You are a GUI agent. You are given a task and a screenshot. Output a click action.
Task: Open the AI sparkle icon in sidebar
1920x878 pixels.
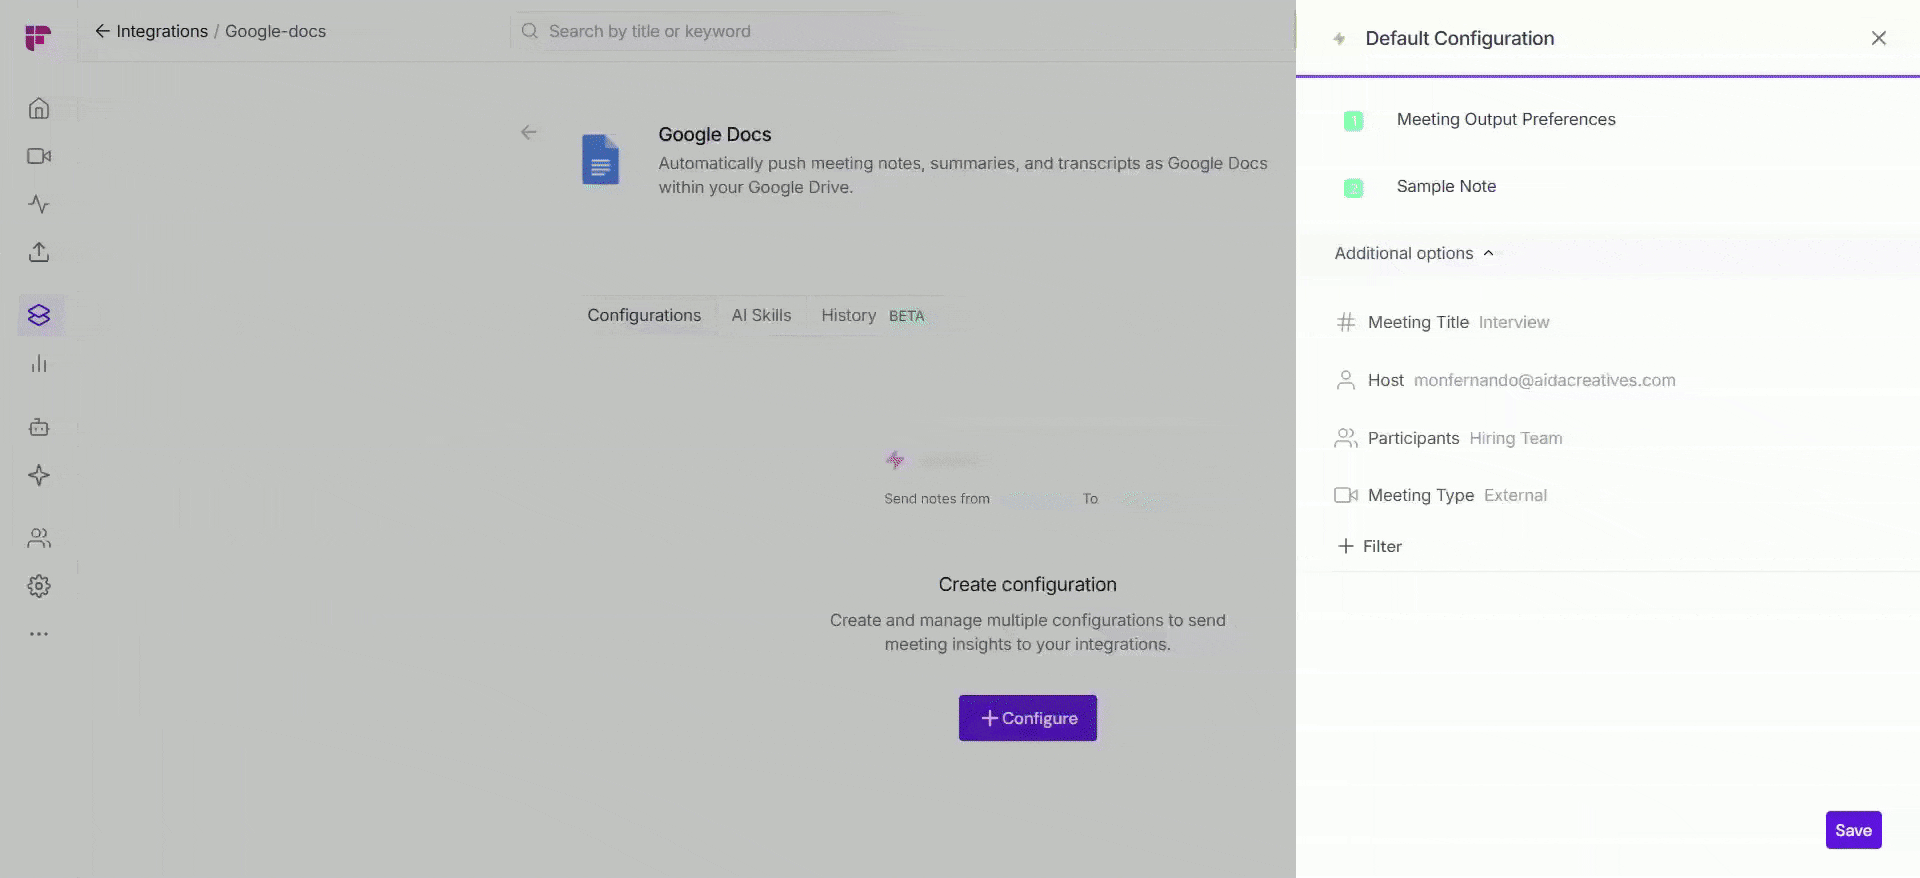(39, 475)
